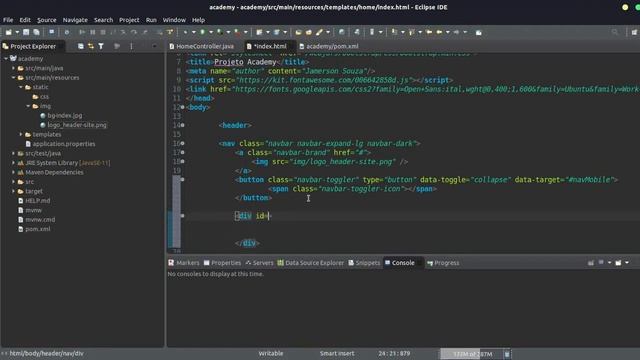This screenshot has width=640, height=360.
Task: Click the heap status memory bar
Action: coord(471,354)
